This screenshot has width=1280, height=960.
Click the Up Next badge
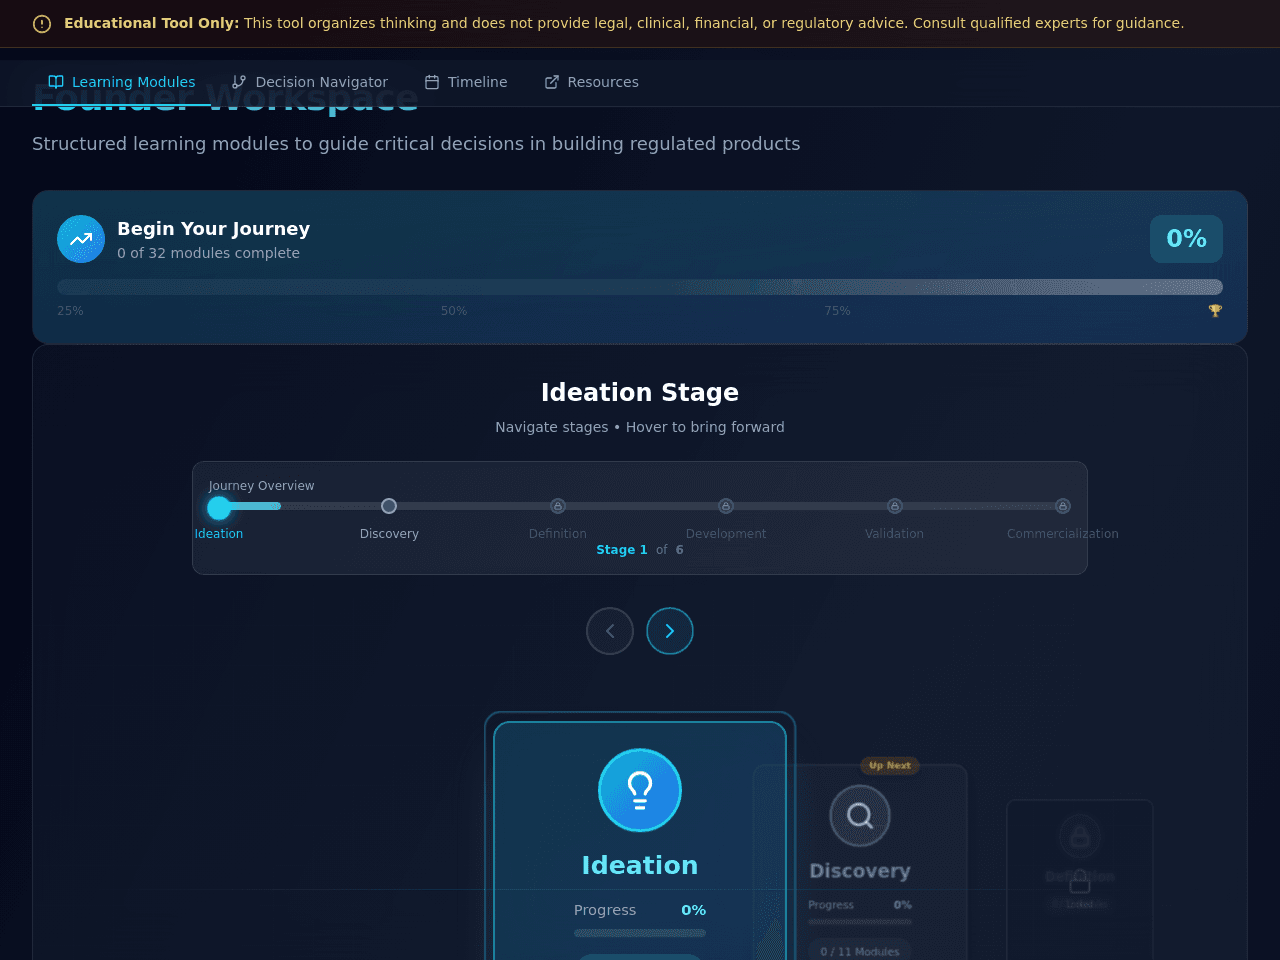coord(890,766)
